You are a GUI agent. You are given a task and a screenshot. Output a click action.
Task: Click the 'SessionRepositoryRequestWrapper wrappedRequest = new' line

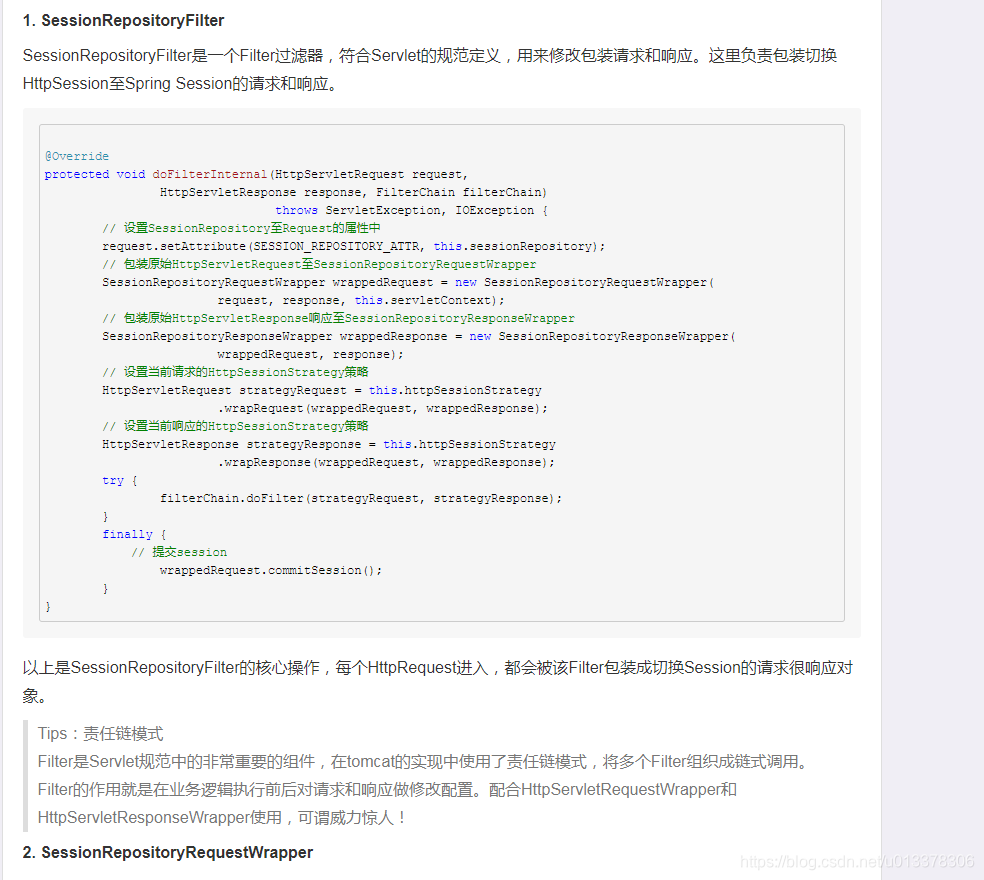tap(408, 282)
